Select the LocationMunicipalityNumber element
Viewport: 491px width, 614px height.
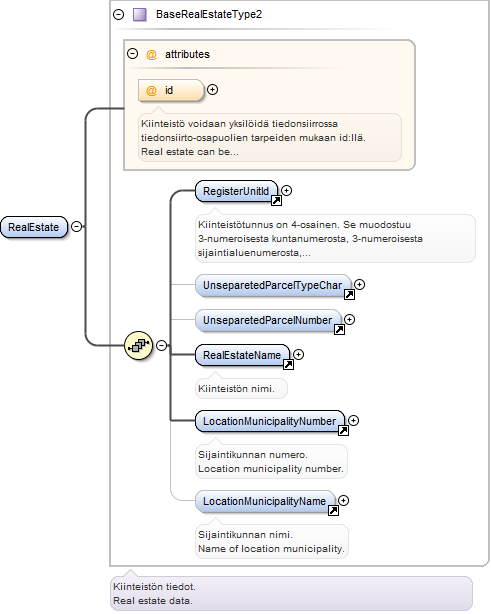click(x=269, y=421)
